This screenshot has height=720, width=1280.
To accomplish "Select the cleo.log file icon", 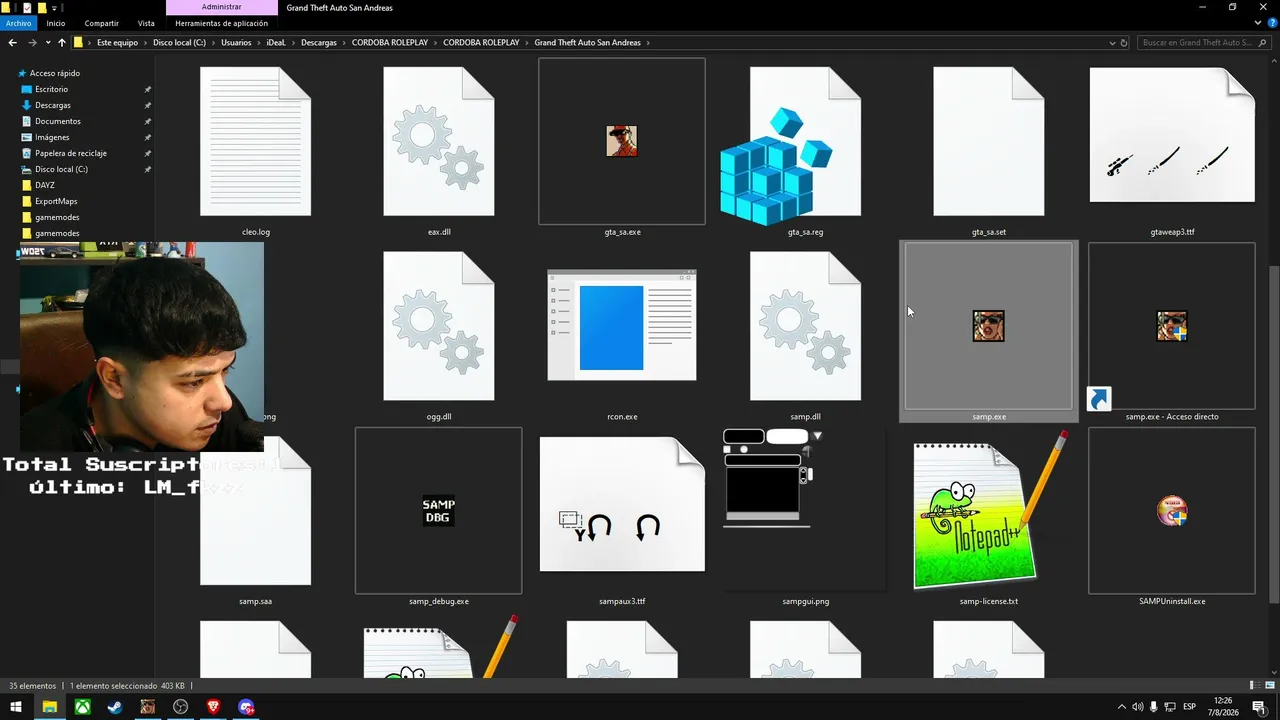I will click(x=255, y=141).
